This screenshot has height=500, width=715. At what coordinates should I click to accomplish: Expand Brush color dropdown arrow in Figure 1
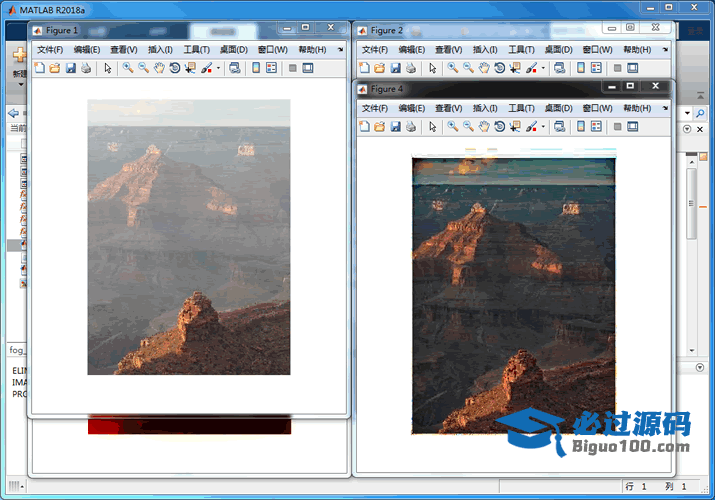pos(218,68)
